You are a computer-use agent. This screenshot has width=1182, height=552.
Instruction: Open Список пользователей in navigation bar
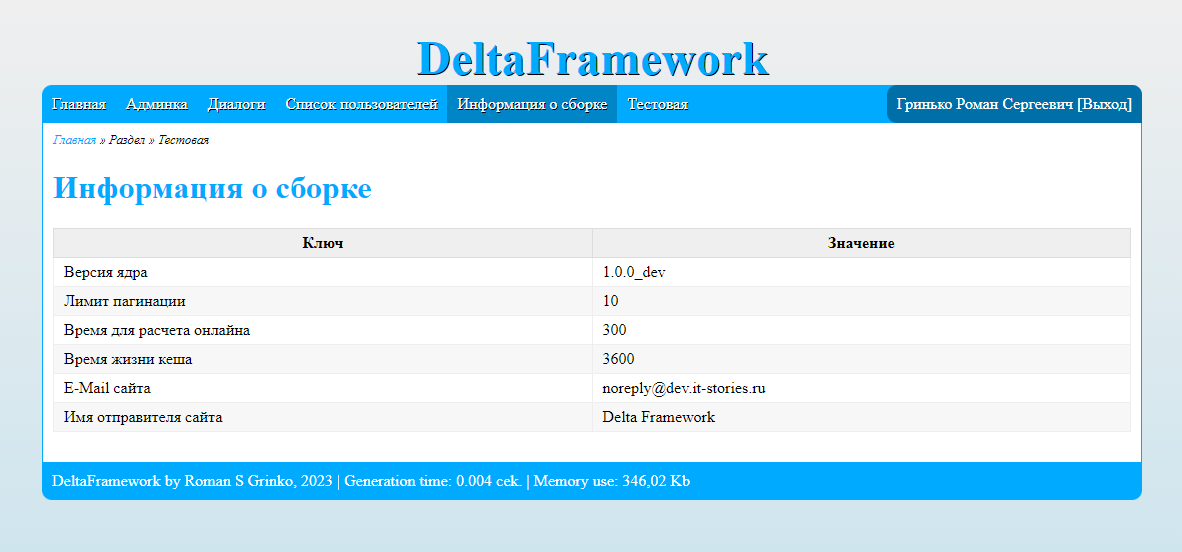361,104
